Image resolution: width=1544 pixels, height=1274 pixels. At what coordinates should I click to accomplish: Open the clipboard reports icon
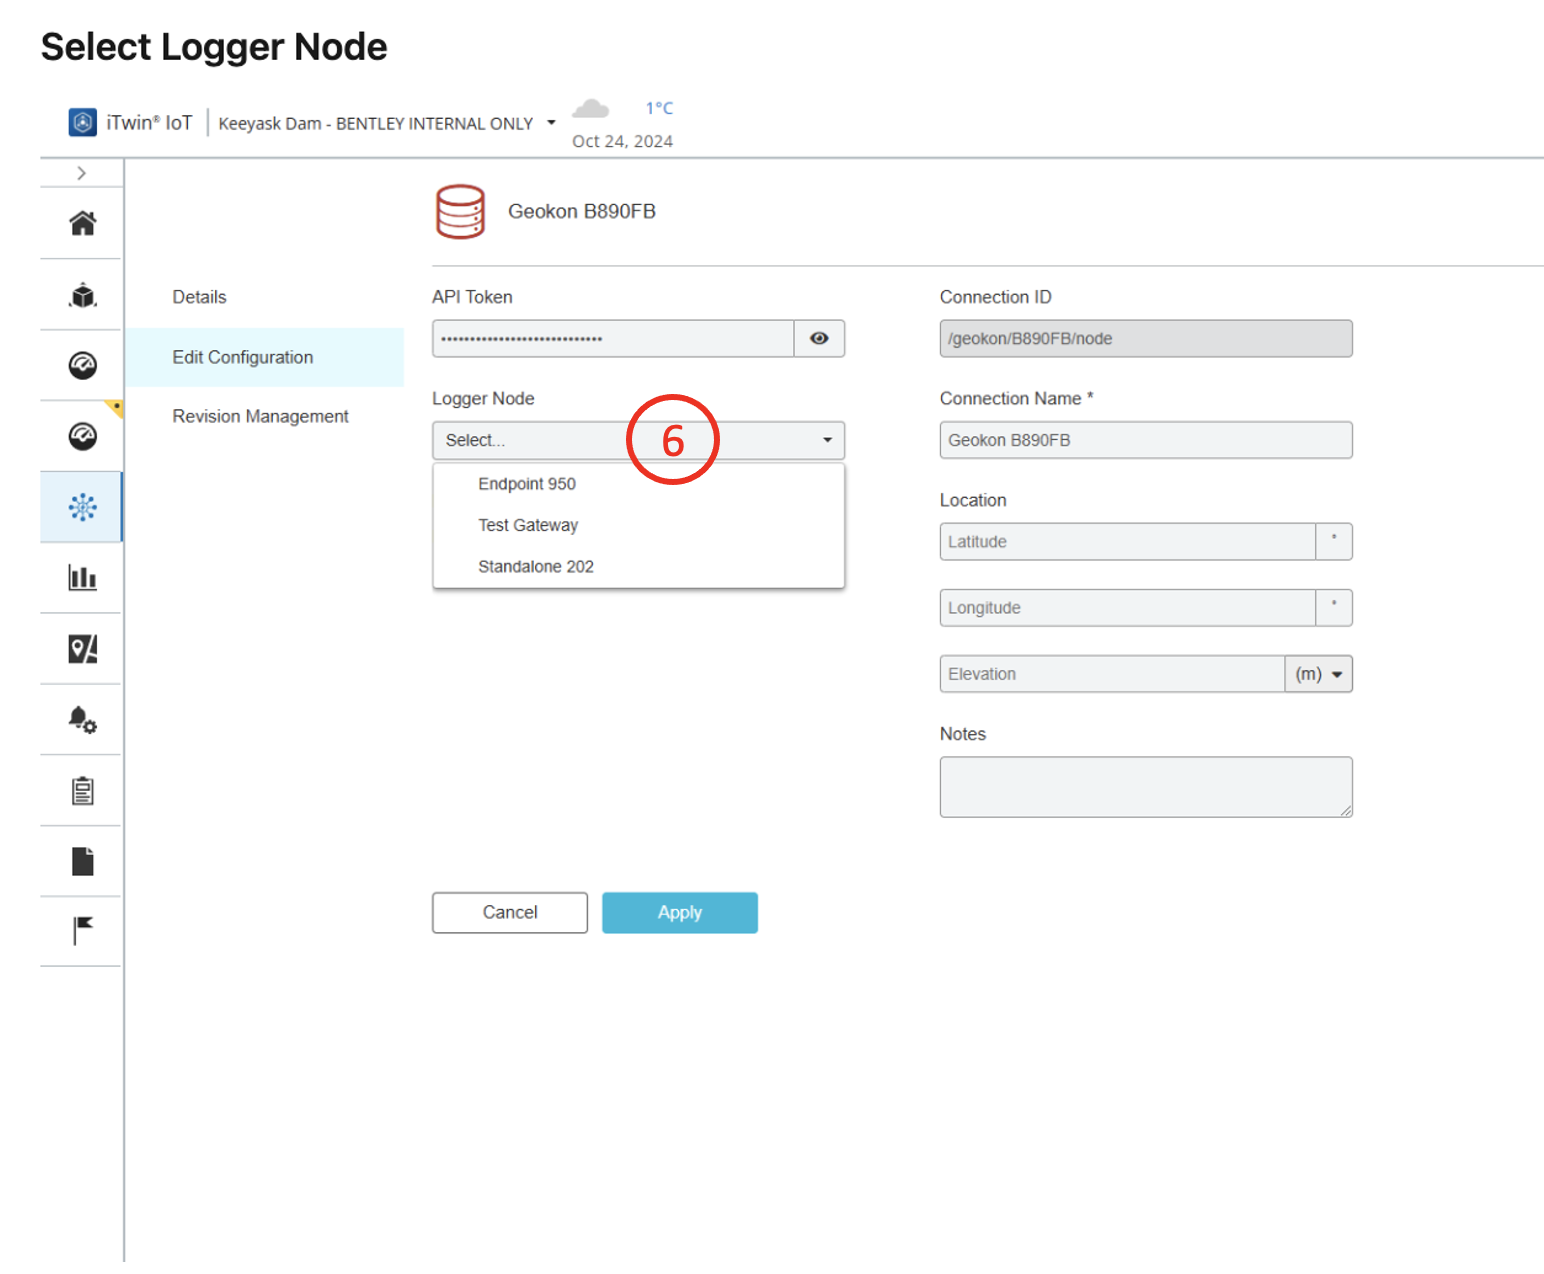(x=83, y=791)
